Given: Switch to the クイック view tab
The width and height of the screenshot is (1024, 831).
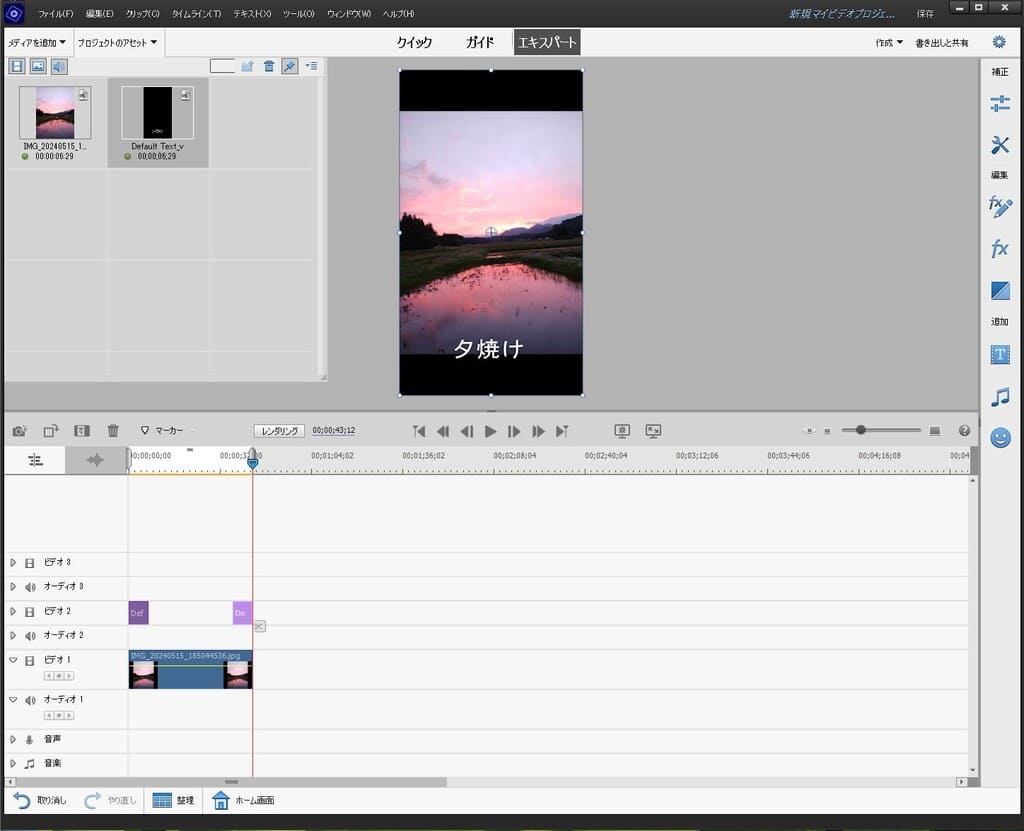Looking at the screenshot, I should tap(414, 43).
